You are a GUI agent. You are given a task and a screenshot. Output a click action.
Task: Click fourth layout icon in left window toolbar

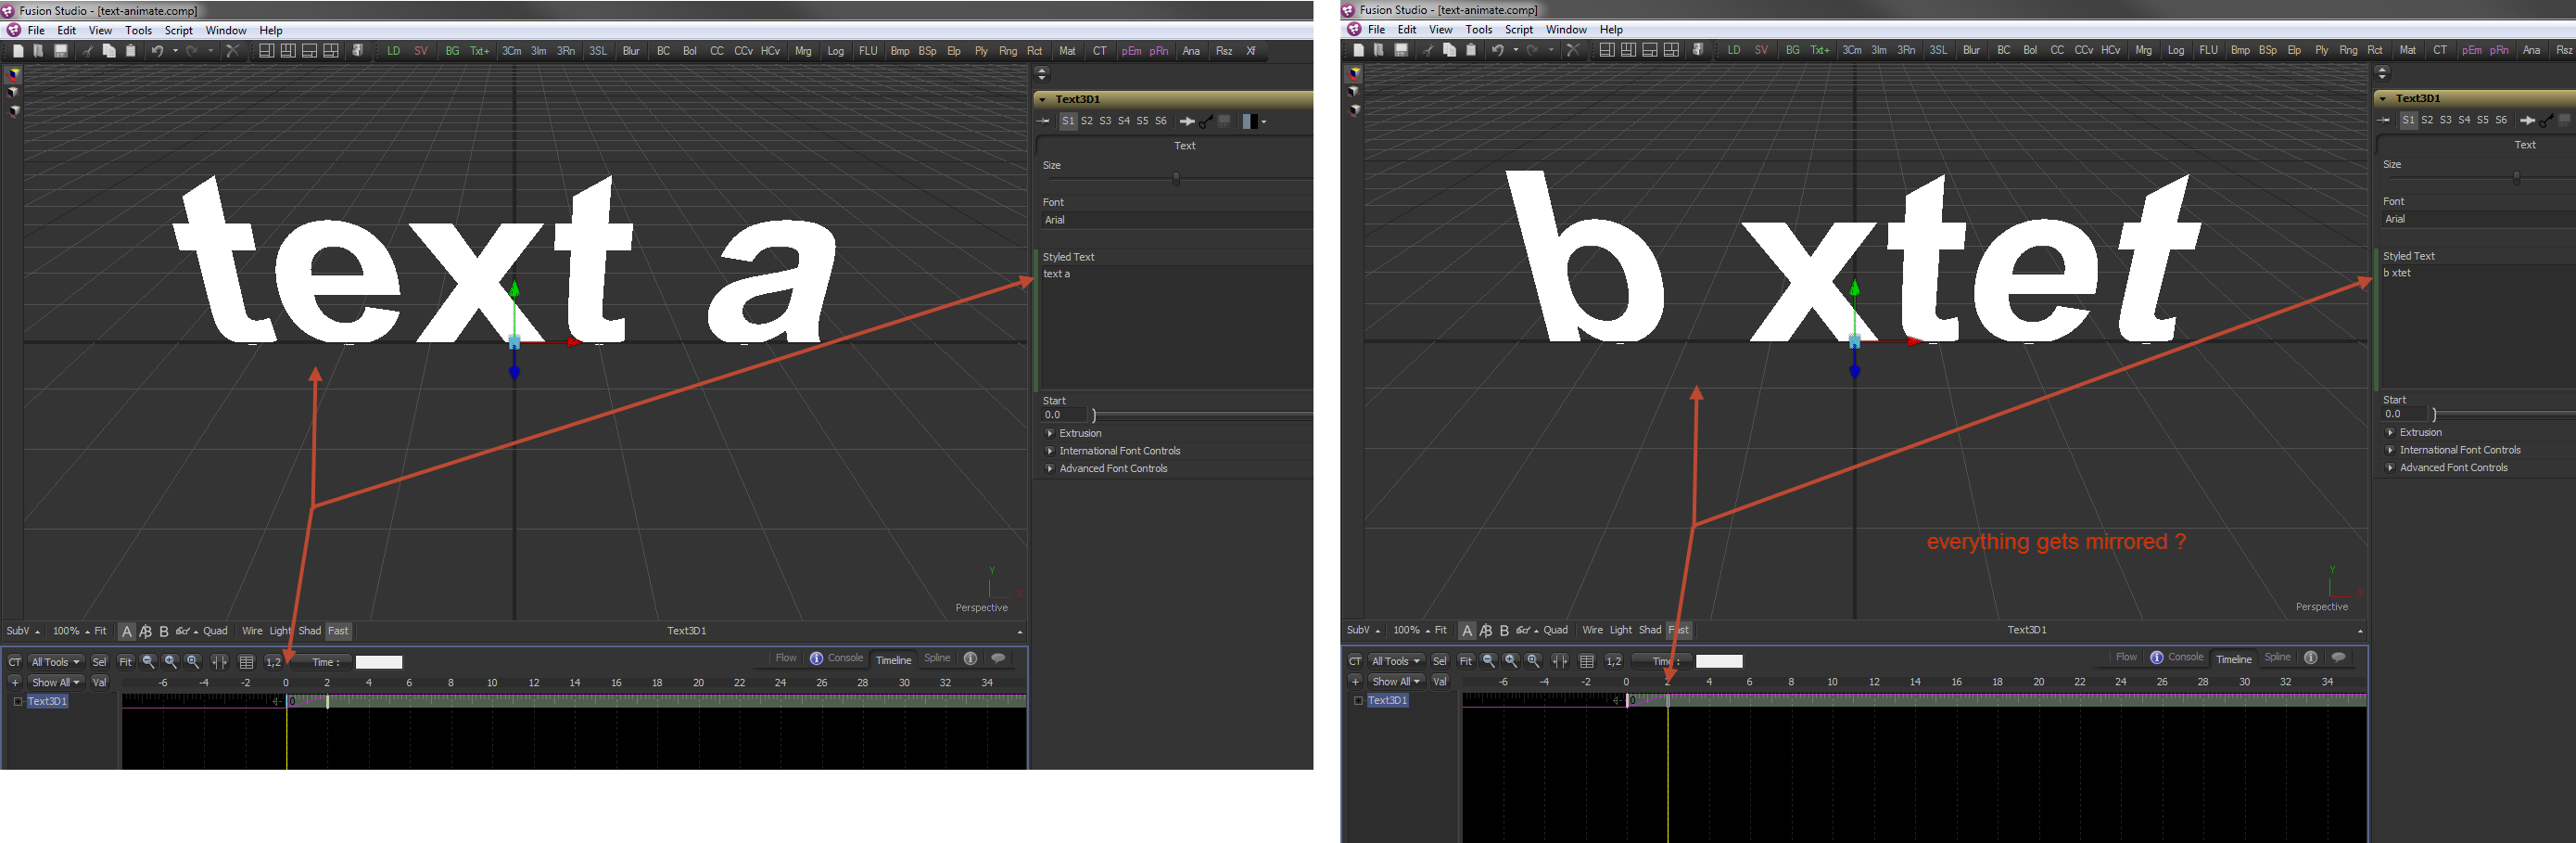click(331, 51)
